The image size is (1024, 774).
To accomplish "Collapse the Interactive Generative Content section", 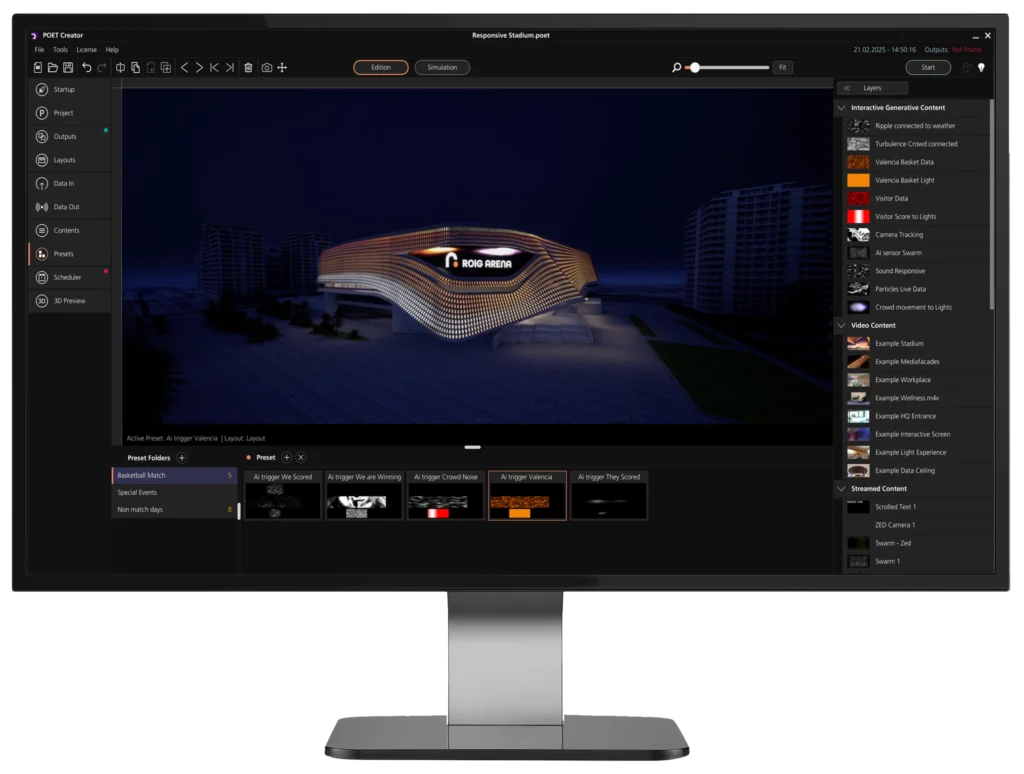I will [x=841, y=107].
